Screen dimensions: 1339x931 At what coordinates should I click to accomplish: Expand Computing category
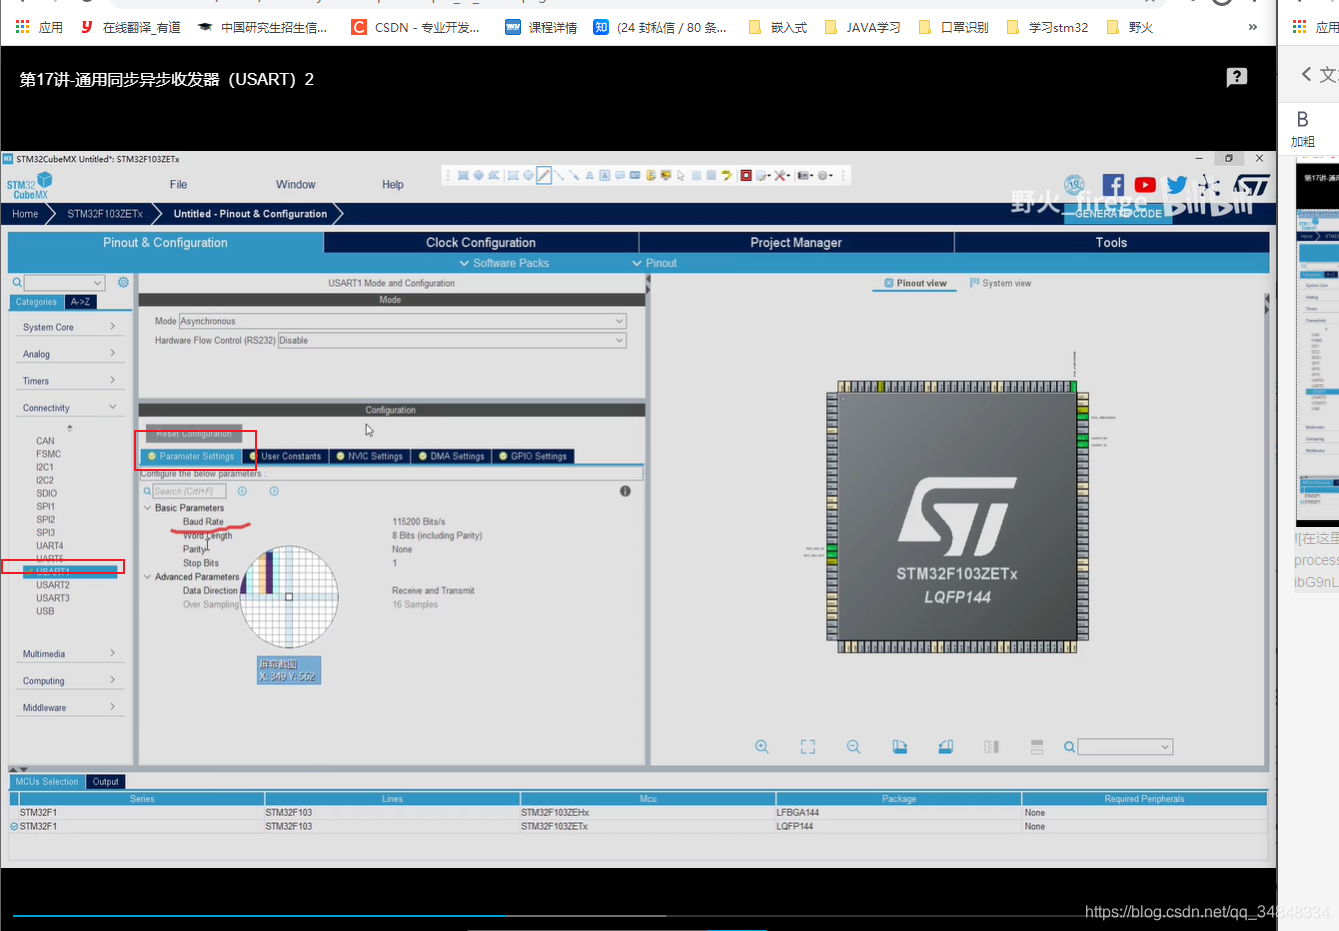70,681
